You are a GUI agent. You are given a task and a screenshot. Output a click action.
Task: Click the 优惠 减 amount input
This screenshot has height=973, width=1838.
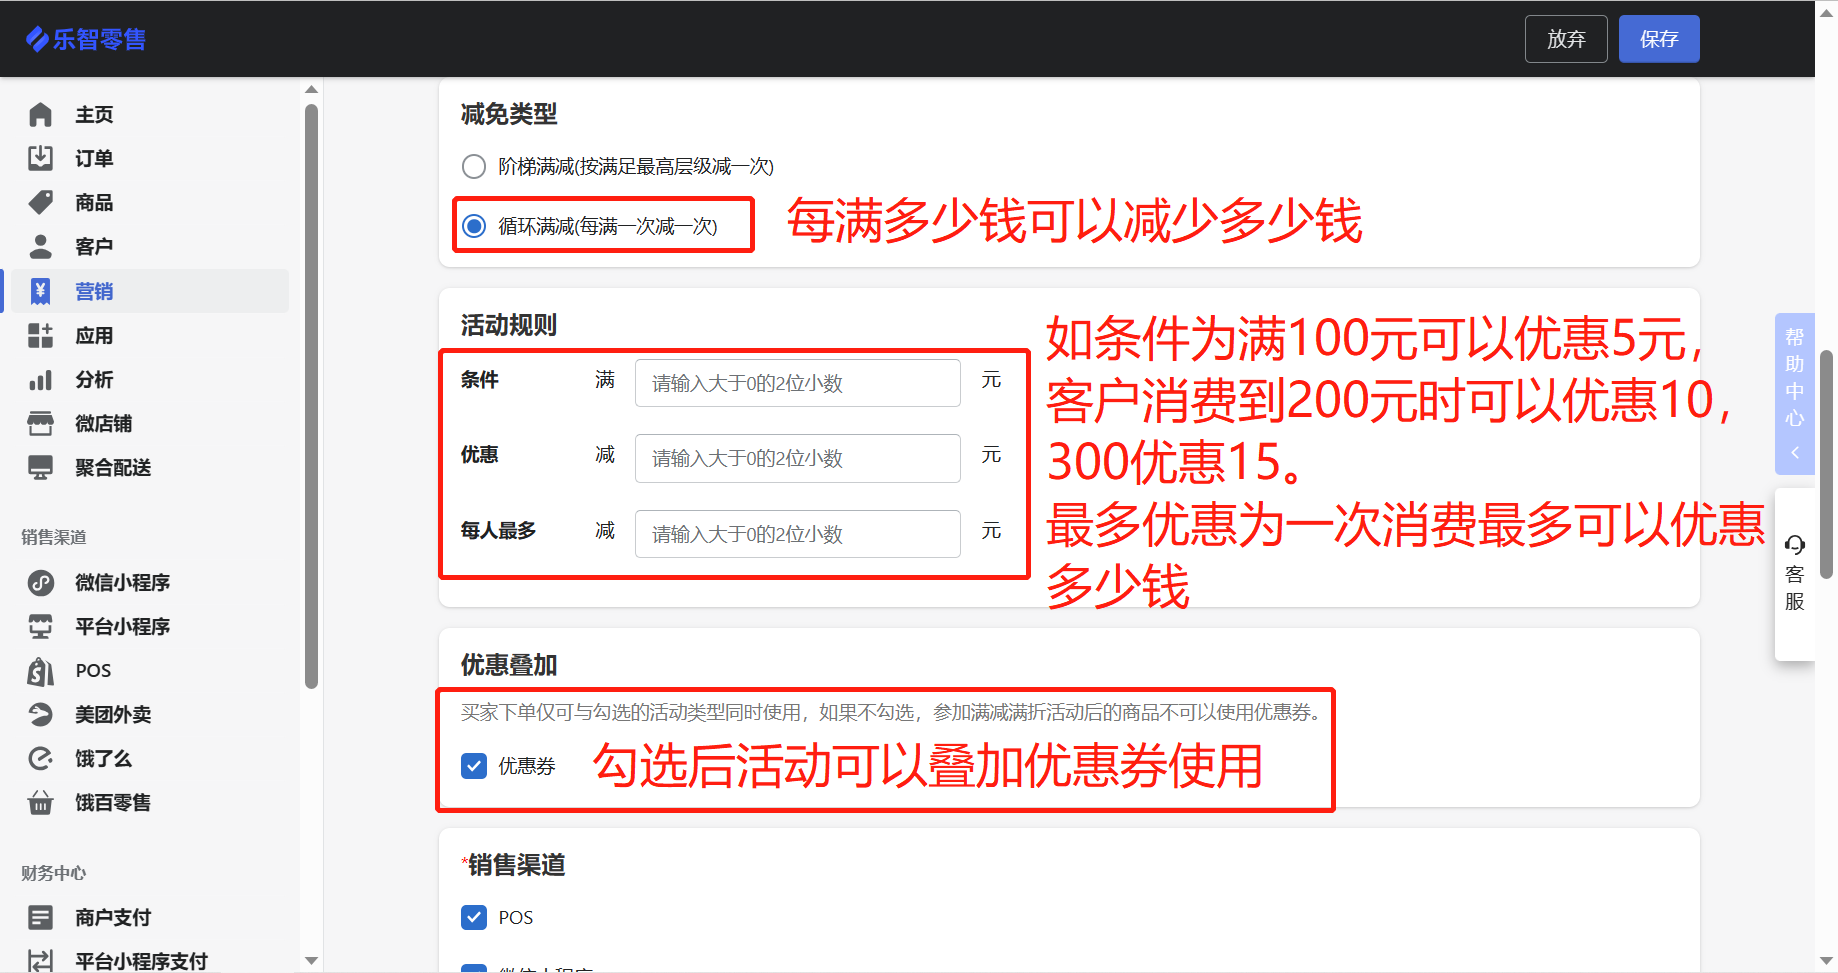[798, 458]
